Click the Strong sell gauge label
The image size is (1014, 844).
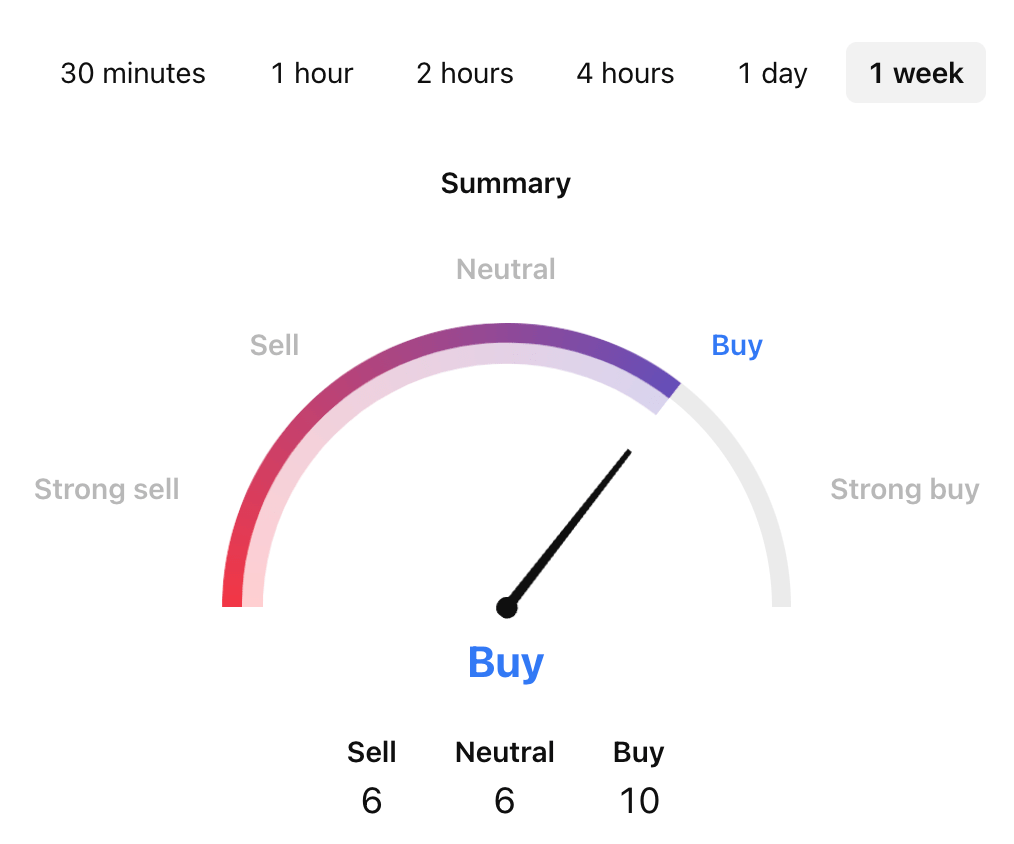click(107, 489)
